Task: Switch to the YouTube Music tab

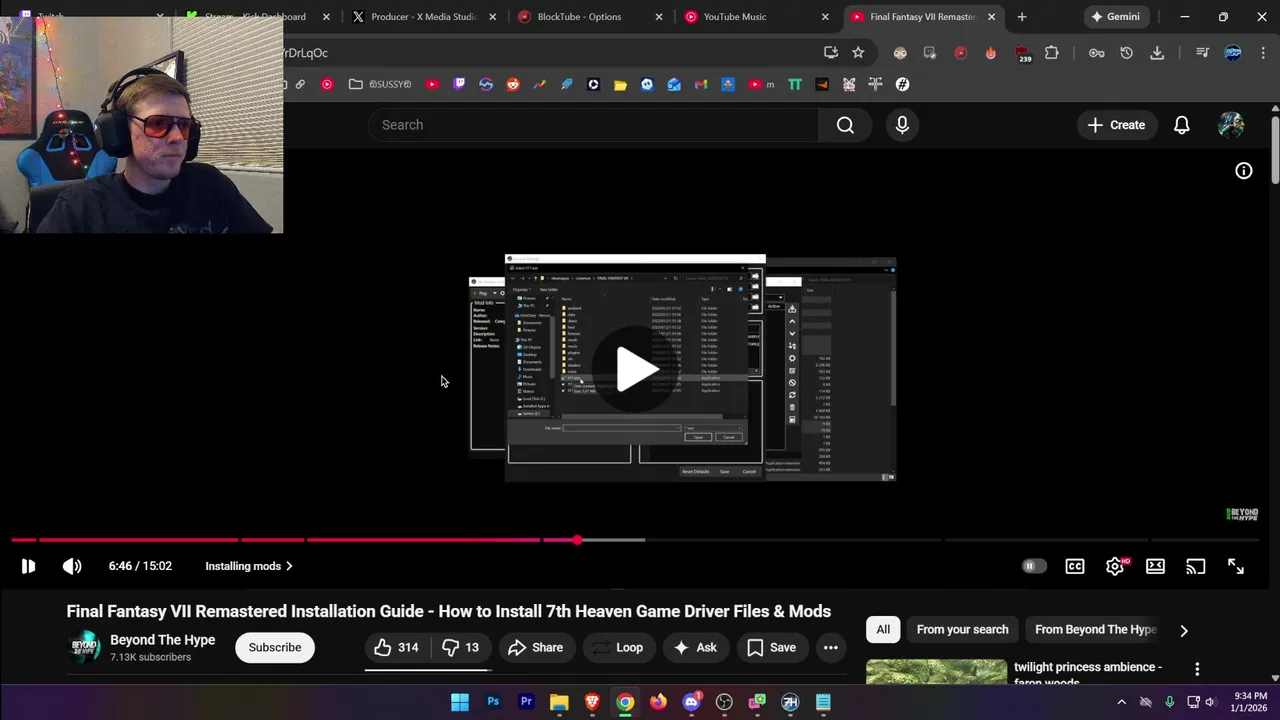Action: [x=755, y=17]
